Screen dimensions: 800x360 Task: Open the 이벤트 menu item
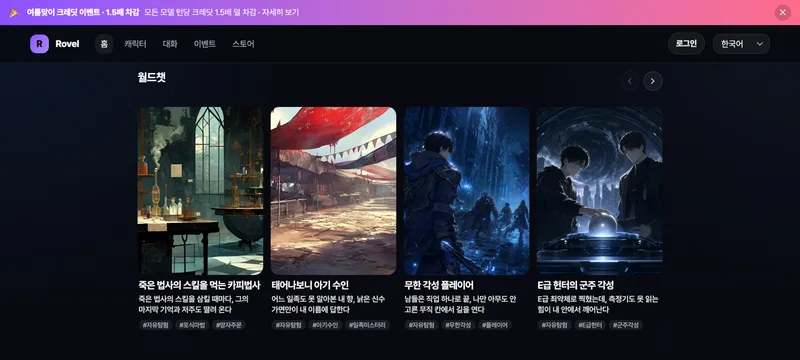point(205,44)
